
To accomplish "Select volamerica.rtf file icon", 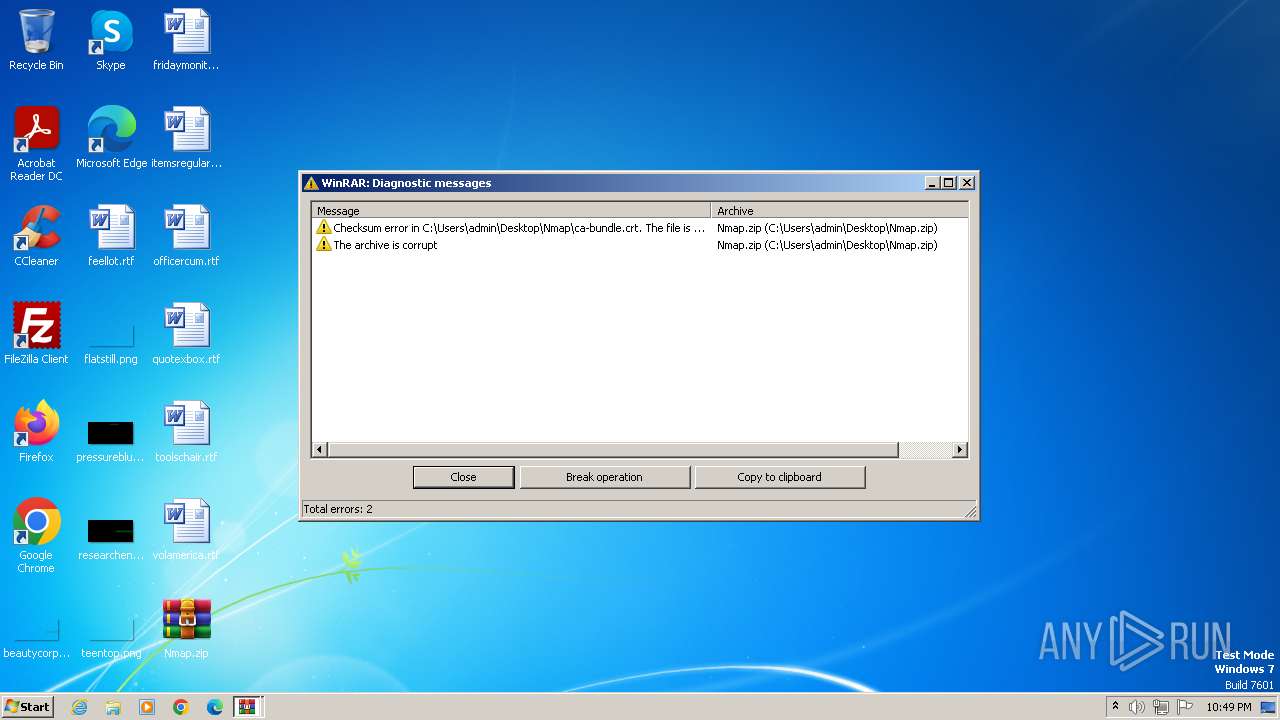I will pyautogui.click(x=186, y=530).
